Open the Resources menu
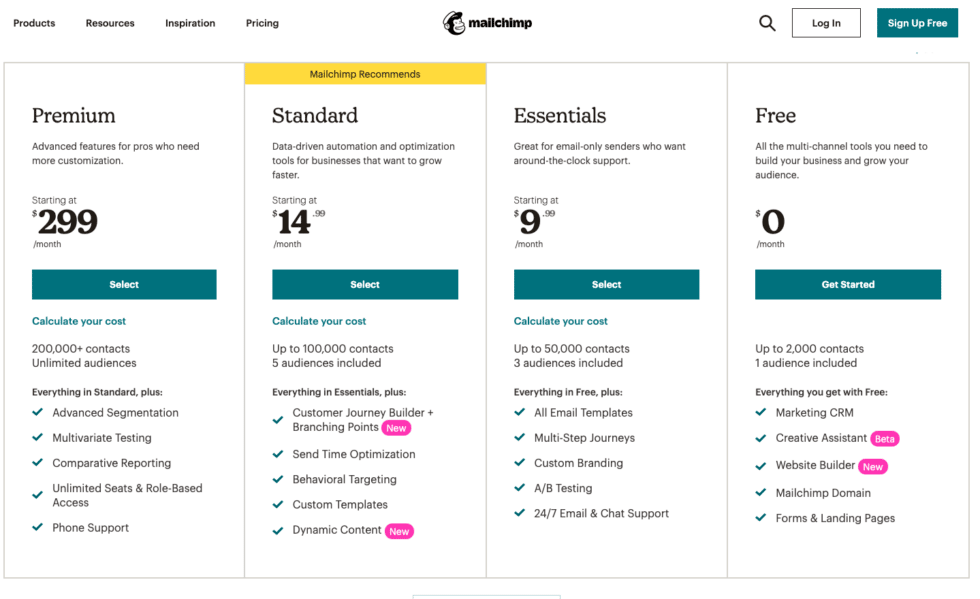980x599 pixels. (x=110, y=23)
